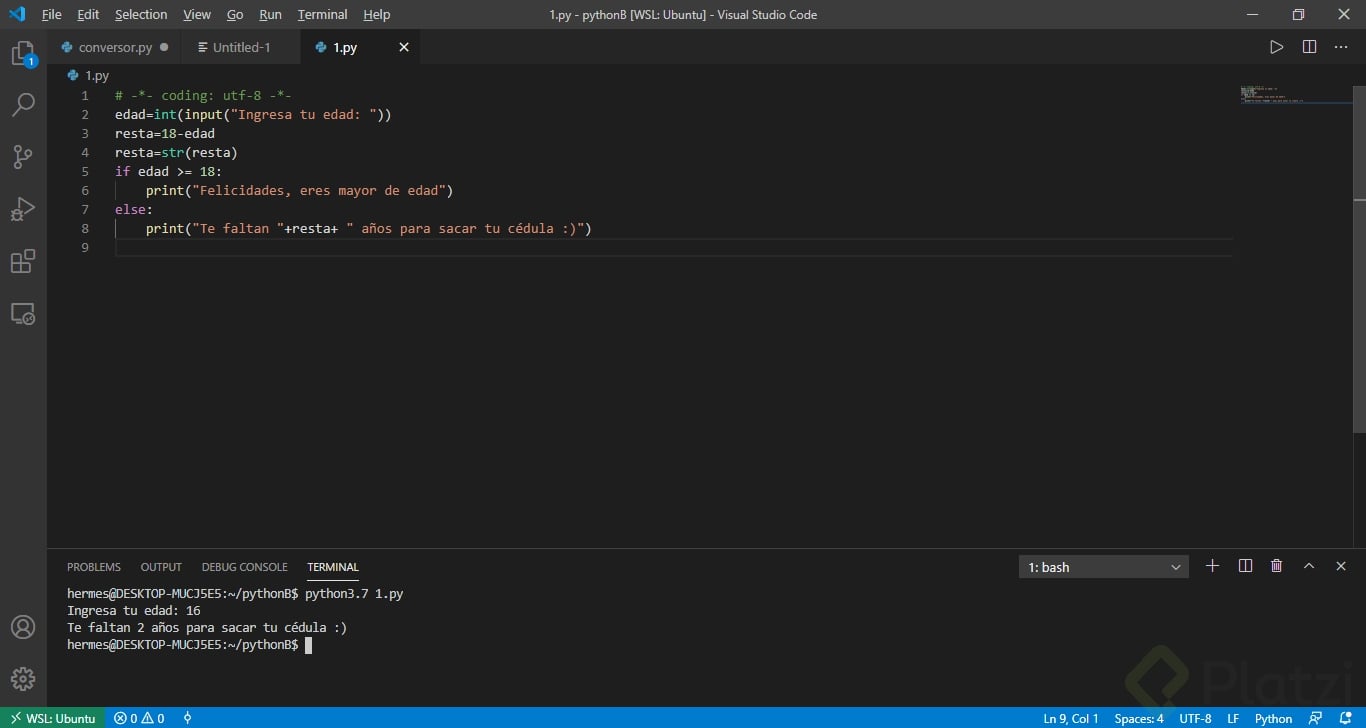Screen dimensions: 1366x728
Task: Open the terminal selector dropdown '1: bash'
Action: tap(1104, 567)
